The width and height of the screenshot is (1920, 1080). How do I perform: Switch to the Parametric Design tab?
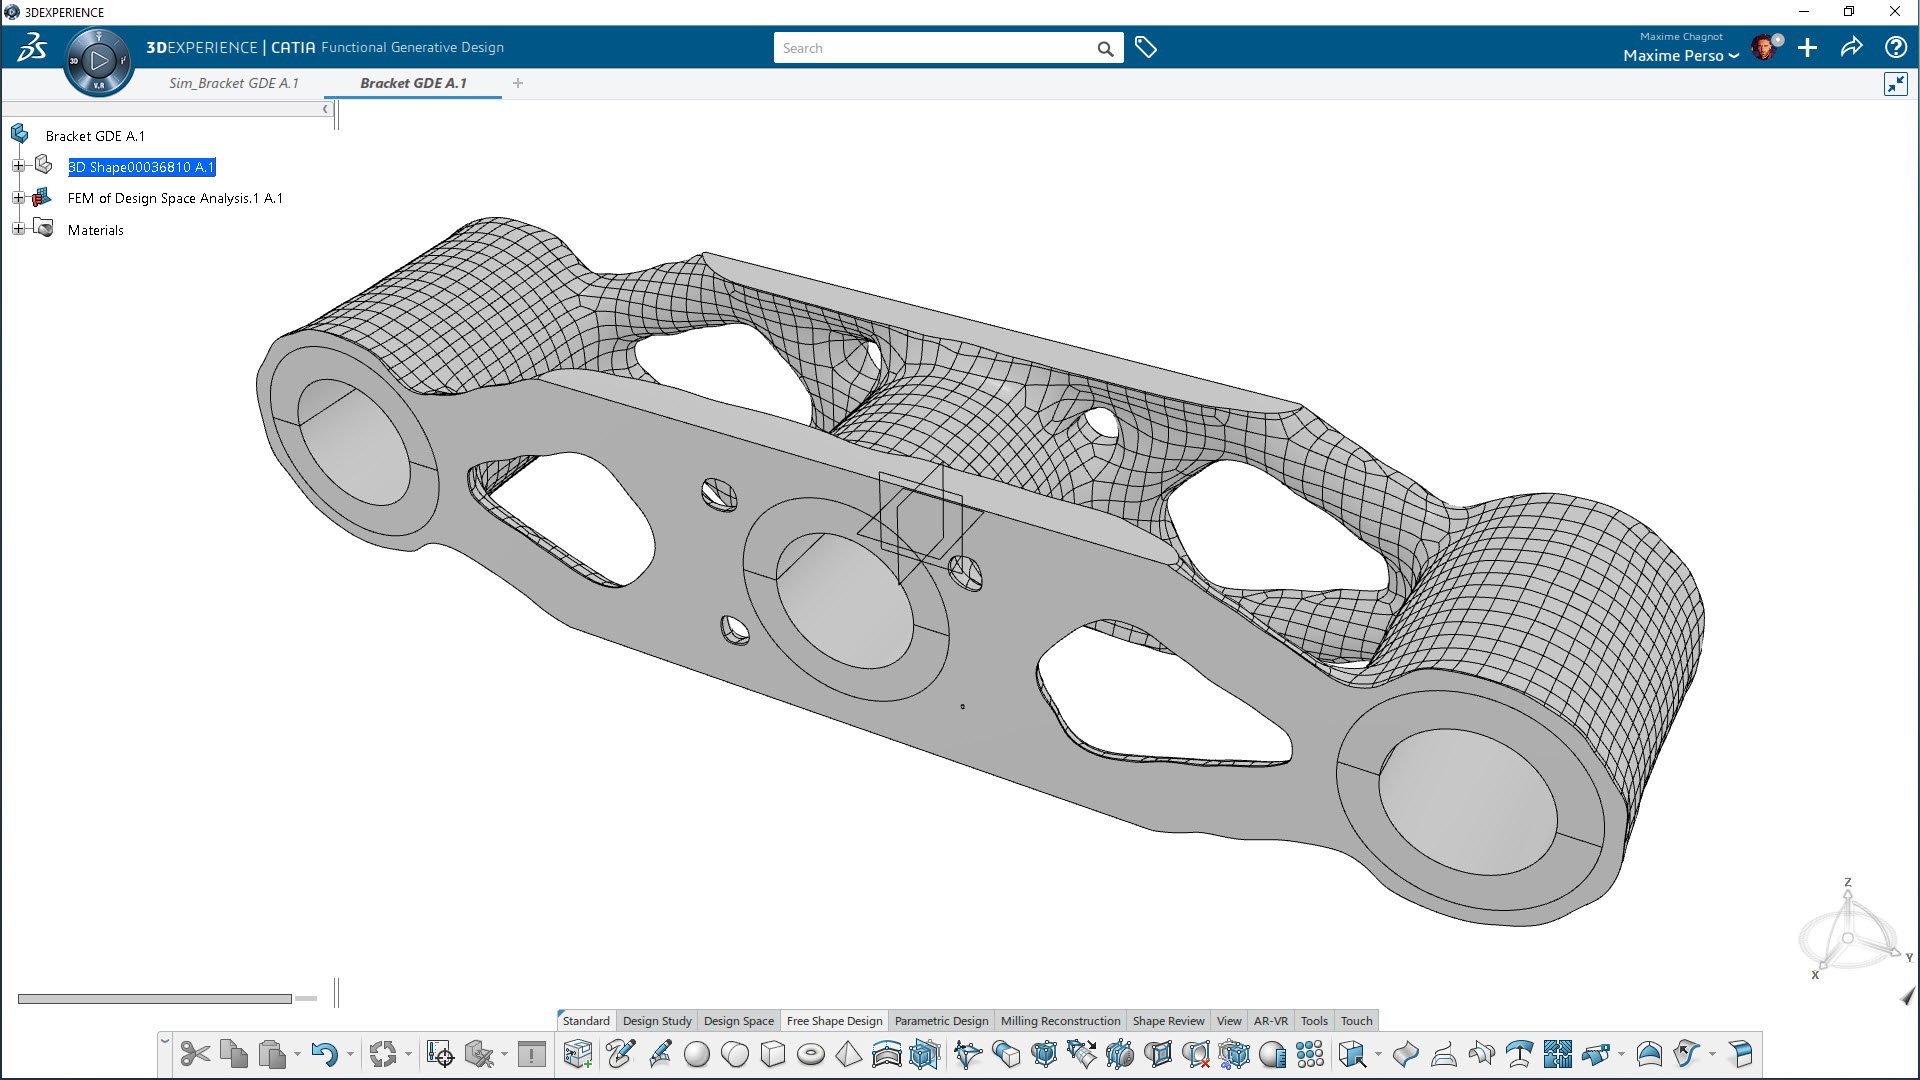coord(941,1021)
